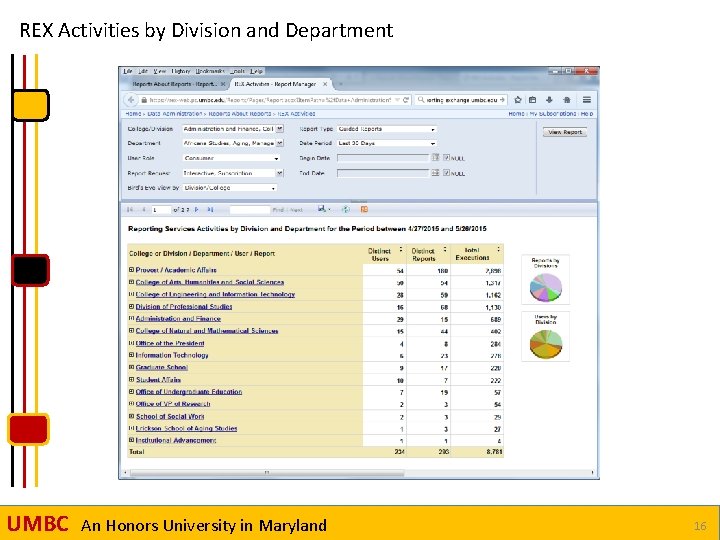Open College of Arts, Humanities and Social Sciences link

pos(210,282)
